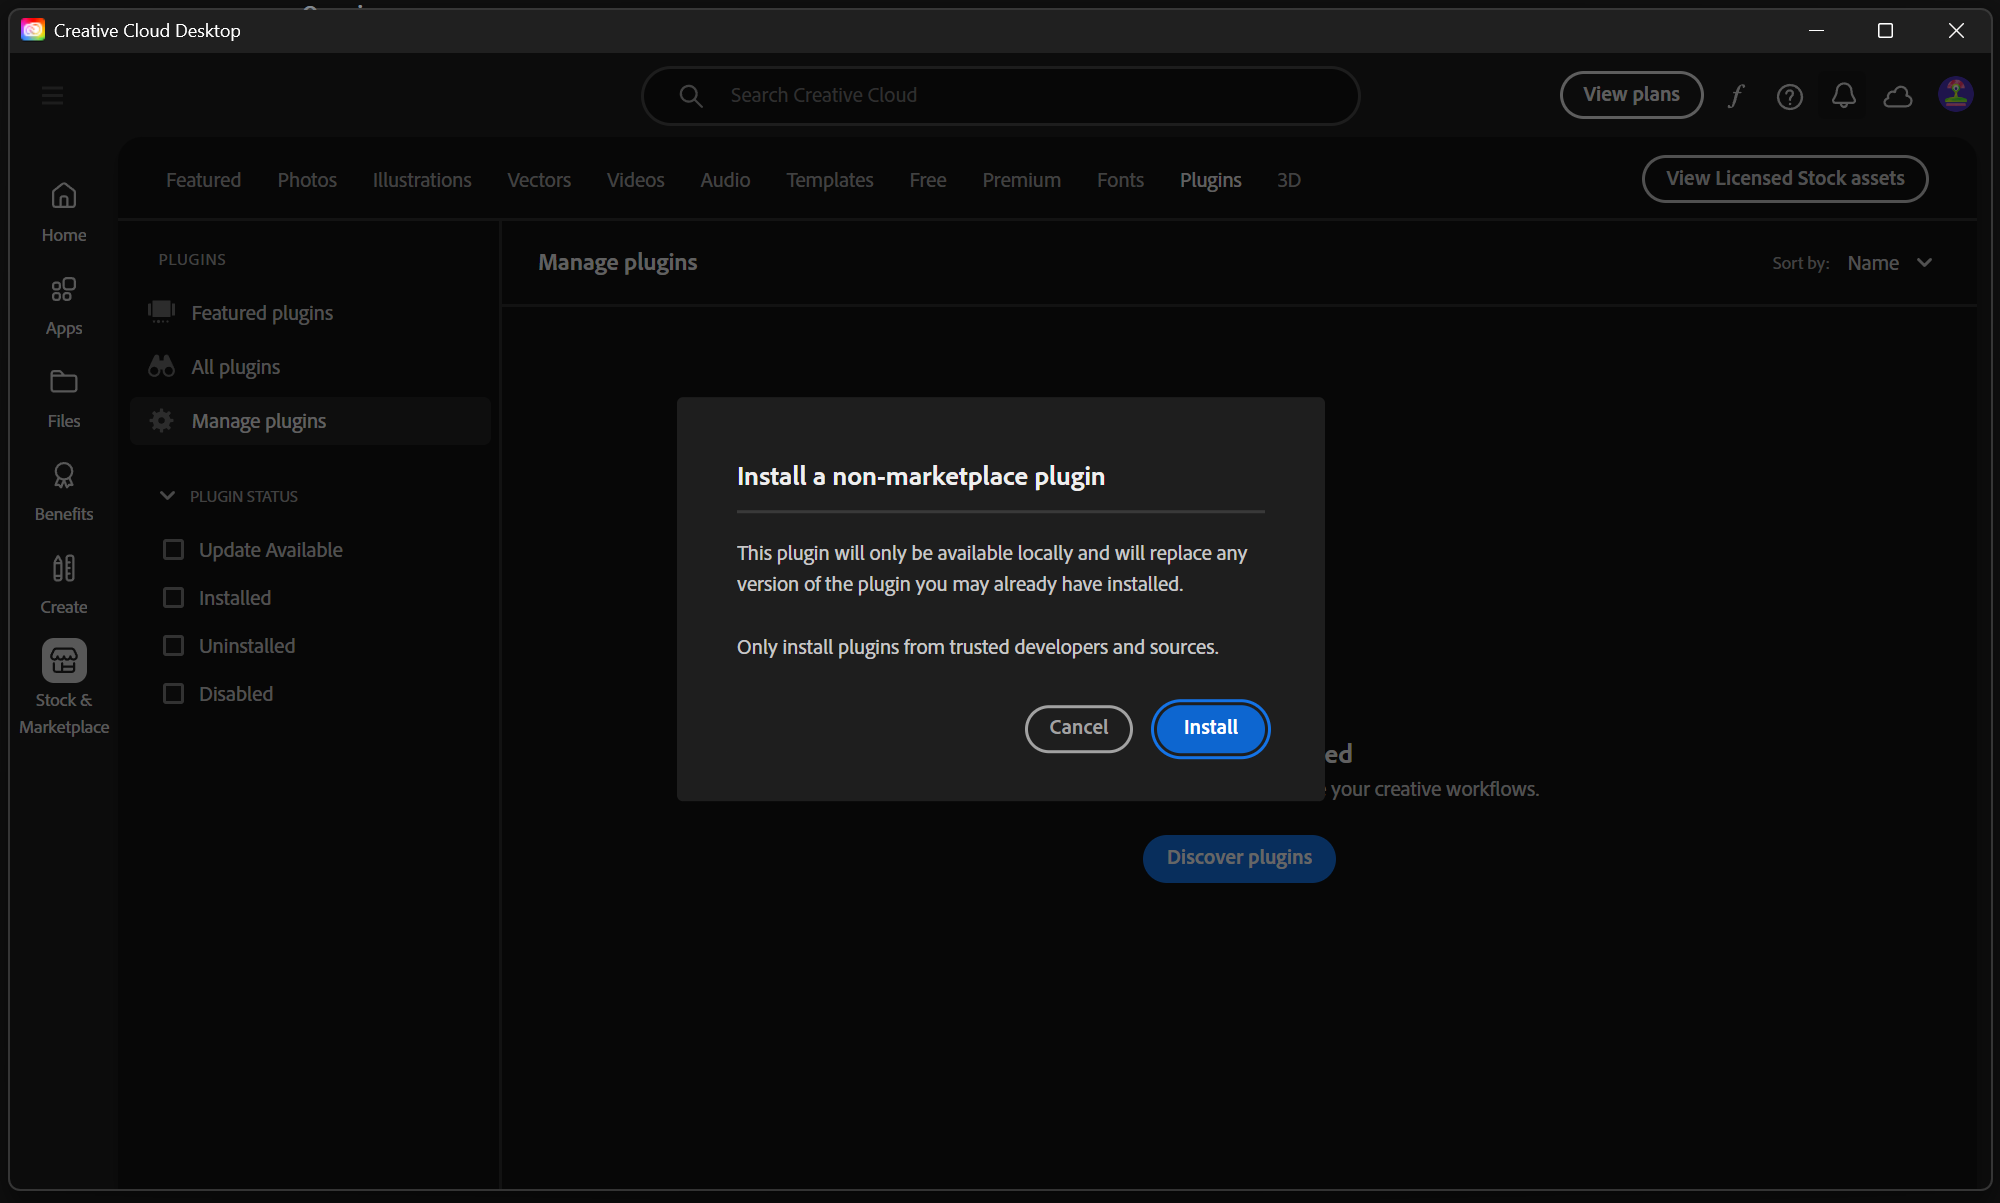Image resolution: width=2000 pixels, height=1203 pixels.
Task: Focus the Search Creative Cloud field
Action: coord(1000,95)
